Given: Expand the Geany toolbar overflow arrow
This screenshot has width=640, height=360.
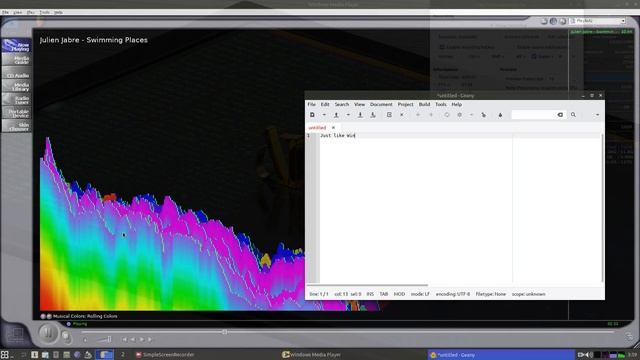Looking at the screenshot, I should click(598, 115).
